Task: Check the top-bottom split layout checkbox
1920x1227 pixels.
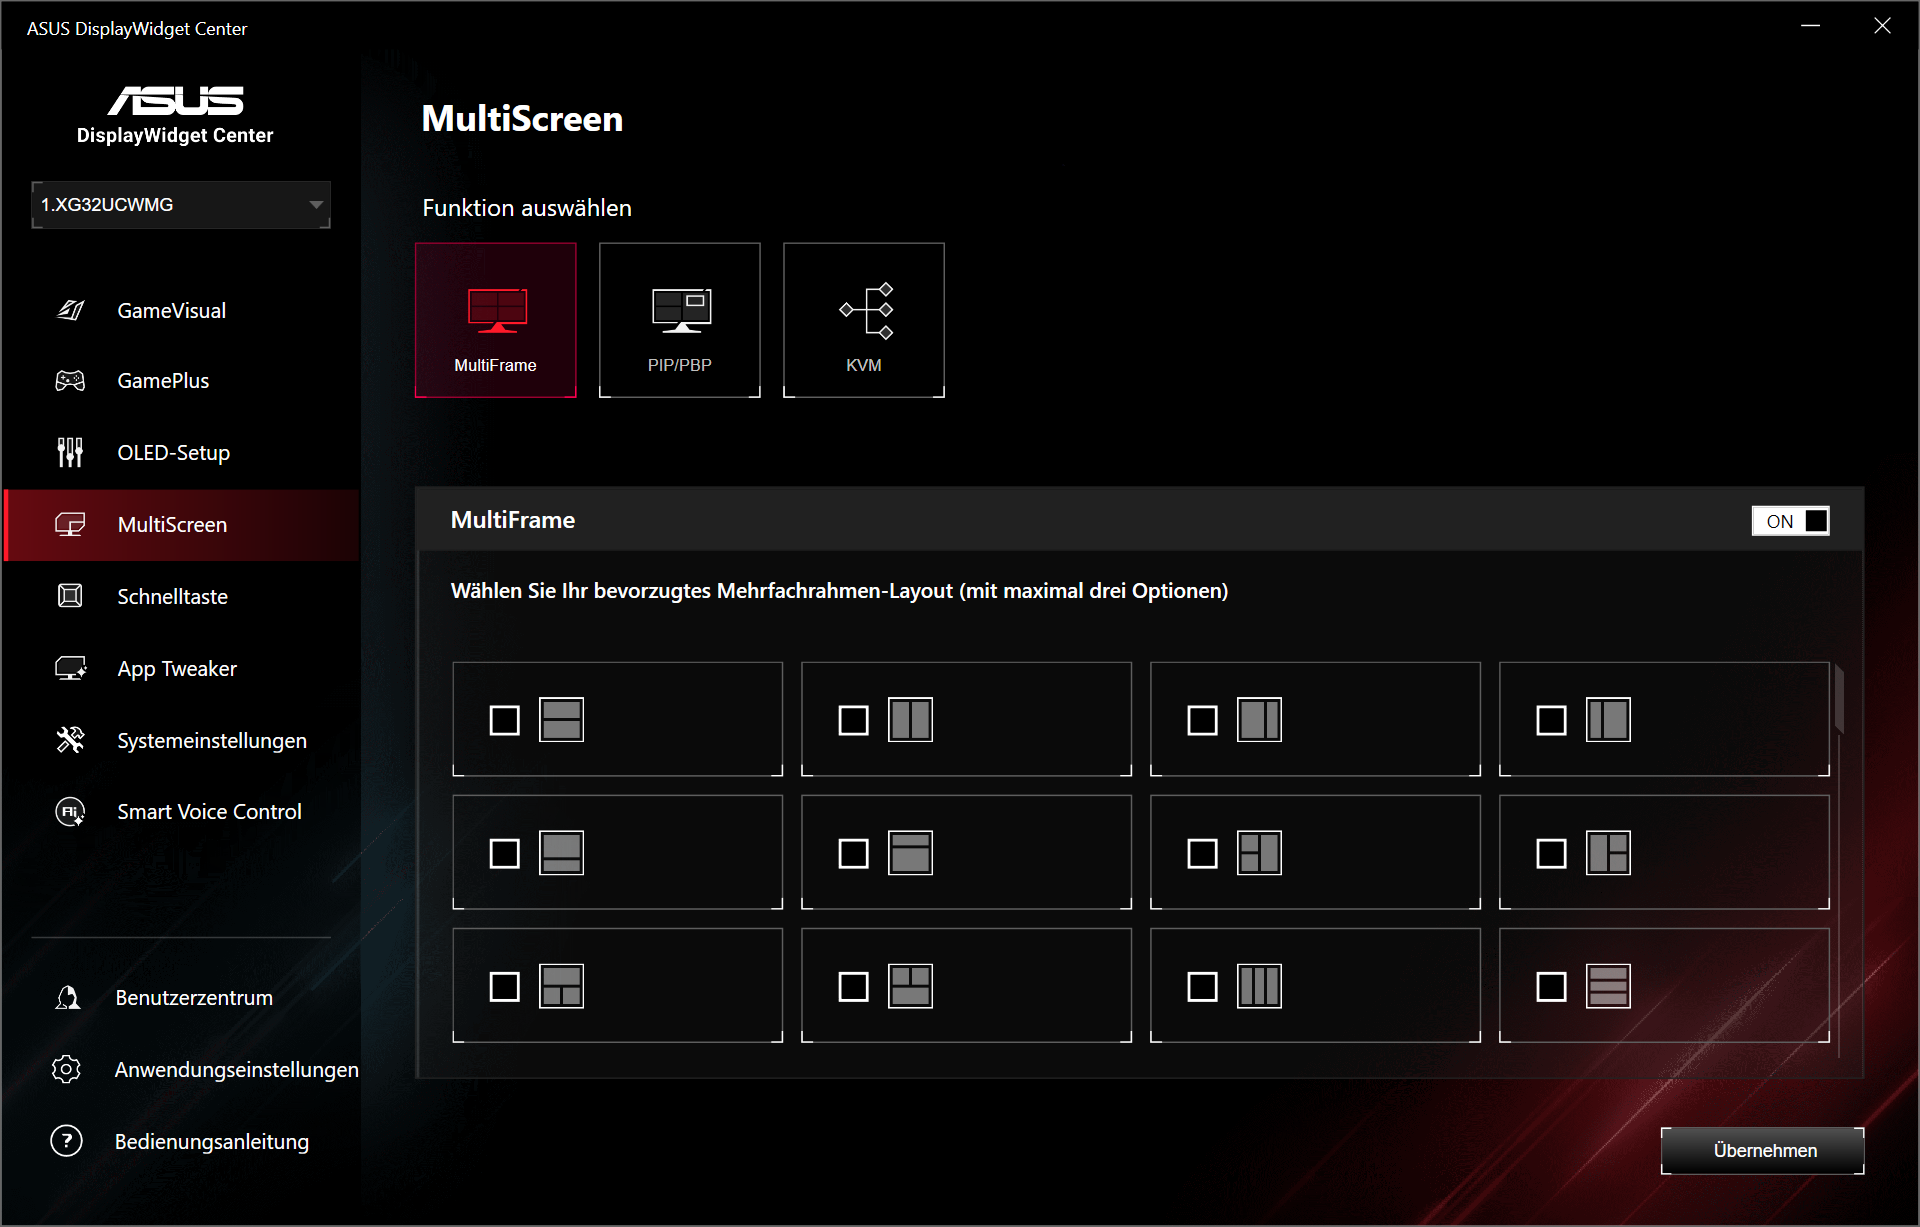Action: [504, 720]
